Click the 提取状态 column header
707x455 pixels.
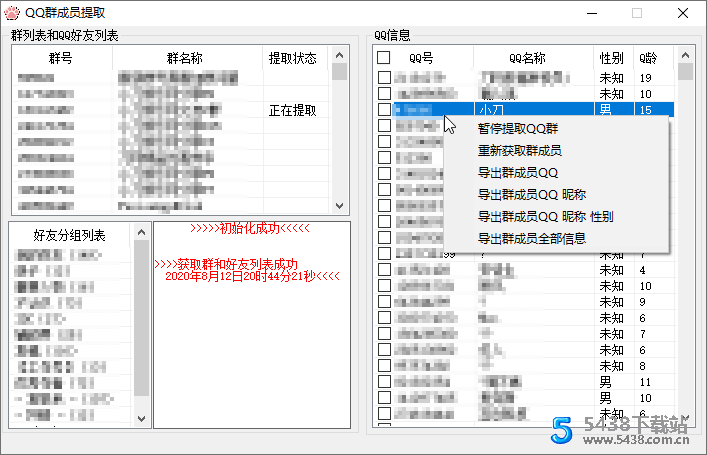(293, 58)
